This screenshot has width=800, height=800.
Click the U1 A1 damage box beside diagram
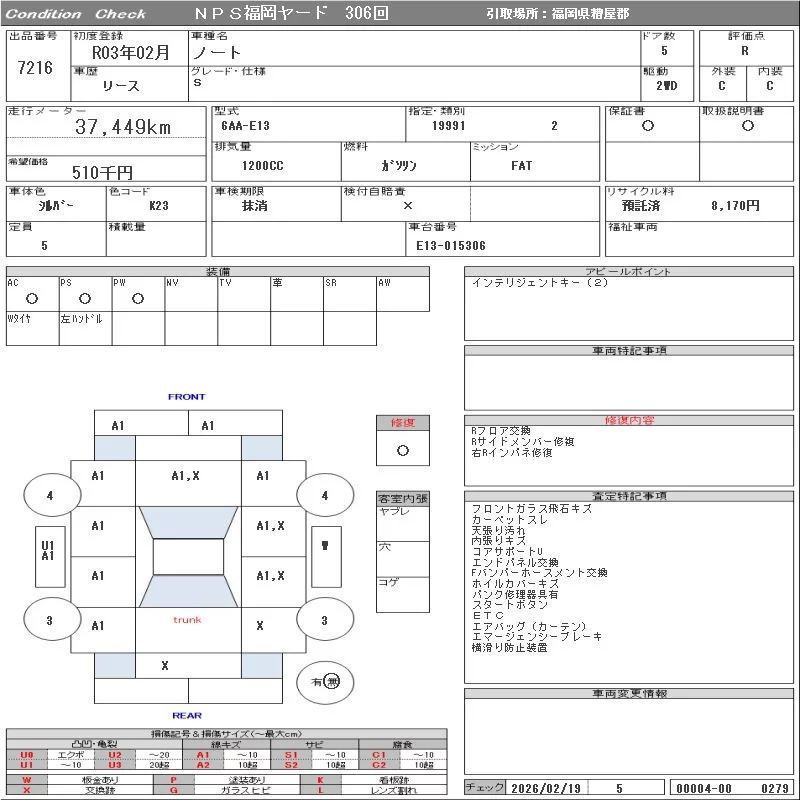[x=50, y=557]
